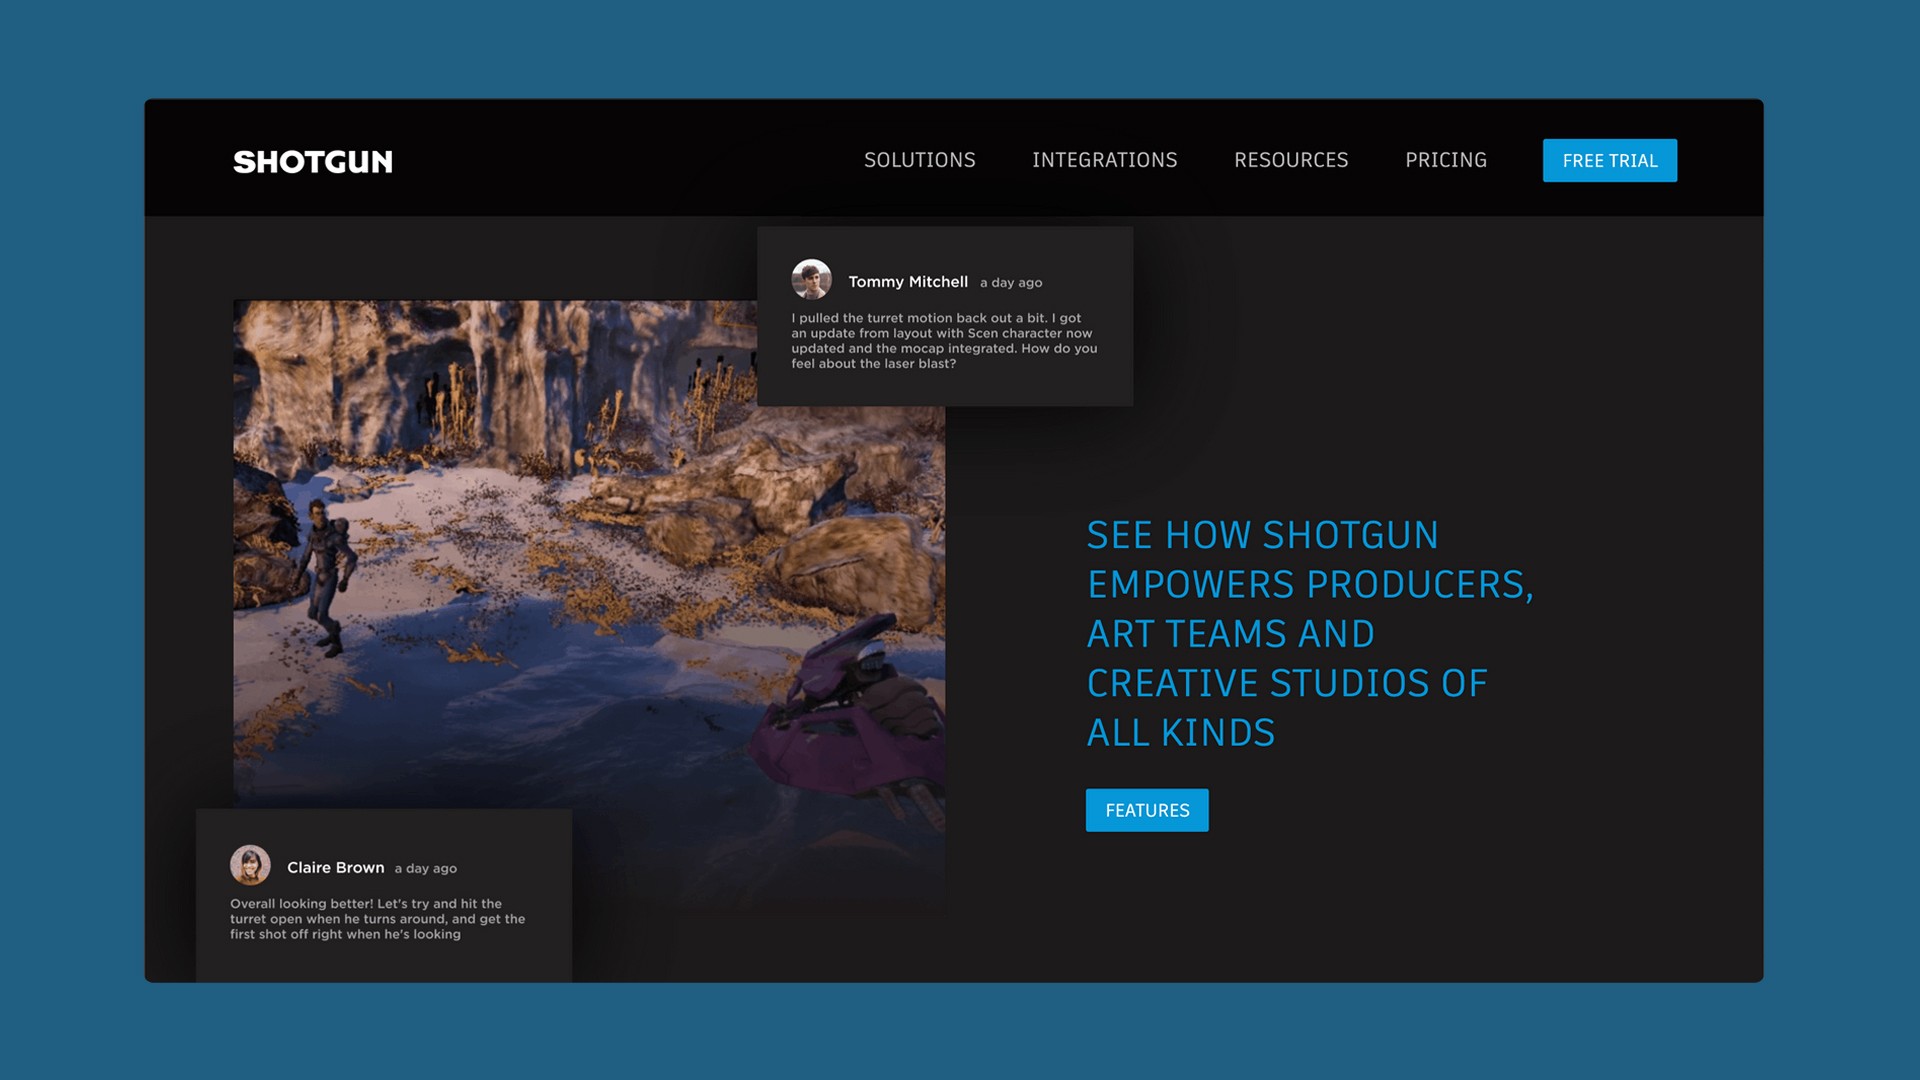
Task: Go to the Resources section
Action: click(x=1290, y=160)
